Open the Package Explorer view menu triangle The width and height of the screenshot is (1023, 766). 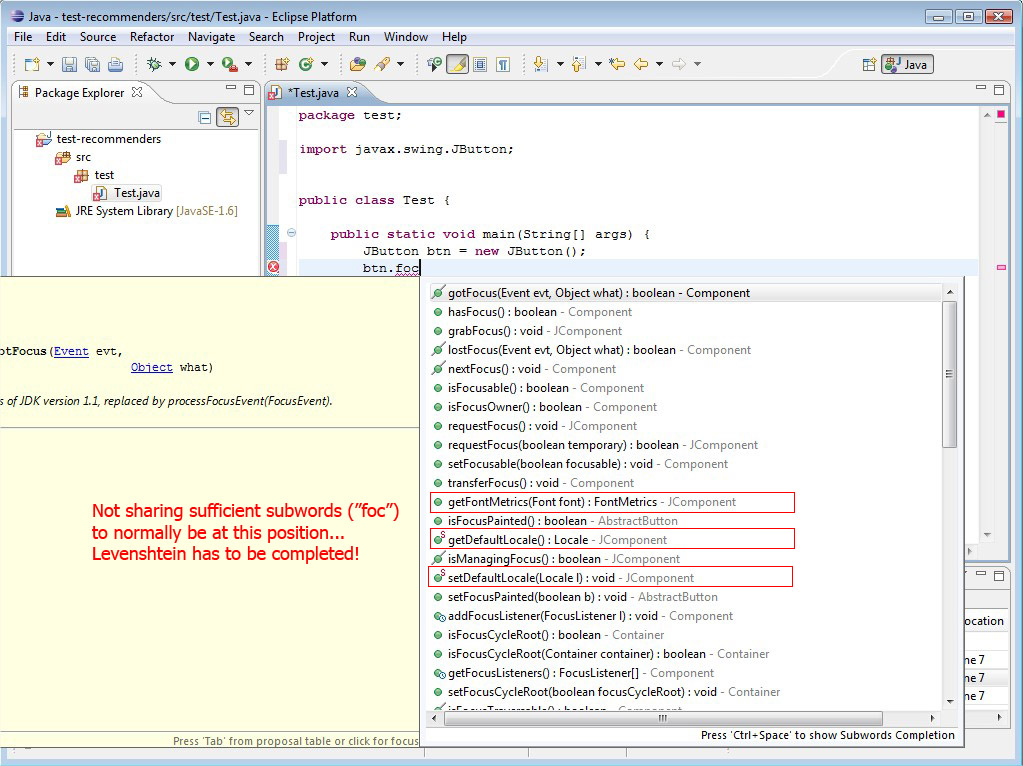(249, 114)
